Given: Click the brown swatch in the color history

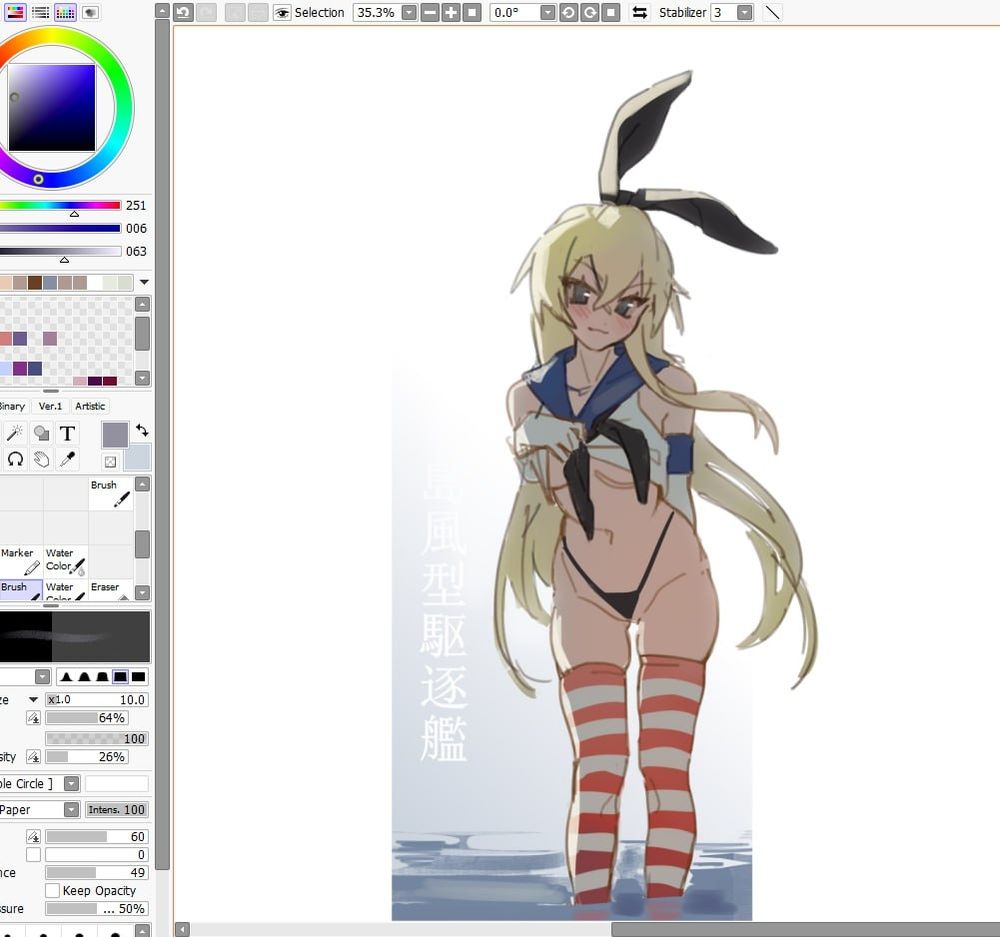Looking at the screenshot, I should (x=34, y=282).
